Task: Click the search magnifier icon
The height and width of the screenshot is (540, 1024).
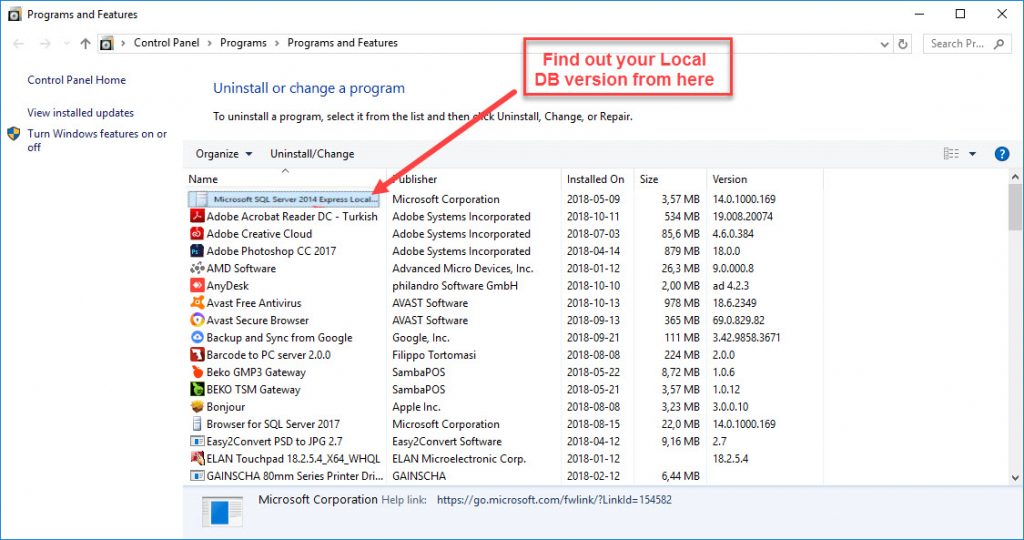Action: click(x=999, y=44)
